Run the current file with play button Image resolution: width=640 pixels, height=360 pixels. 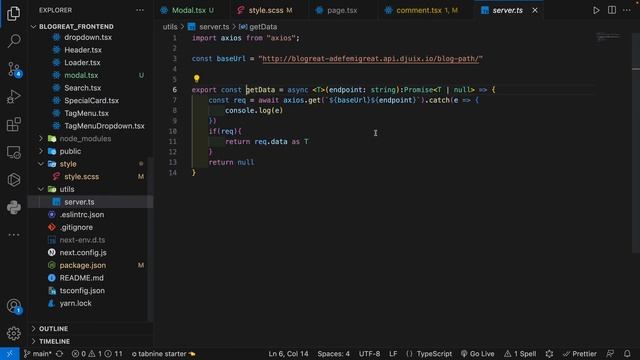click(596, 10)
